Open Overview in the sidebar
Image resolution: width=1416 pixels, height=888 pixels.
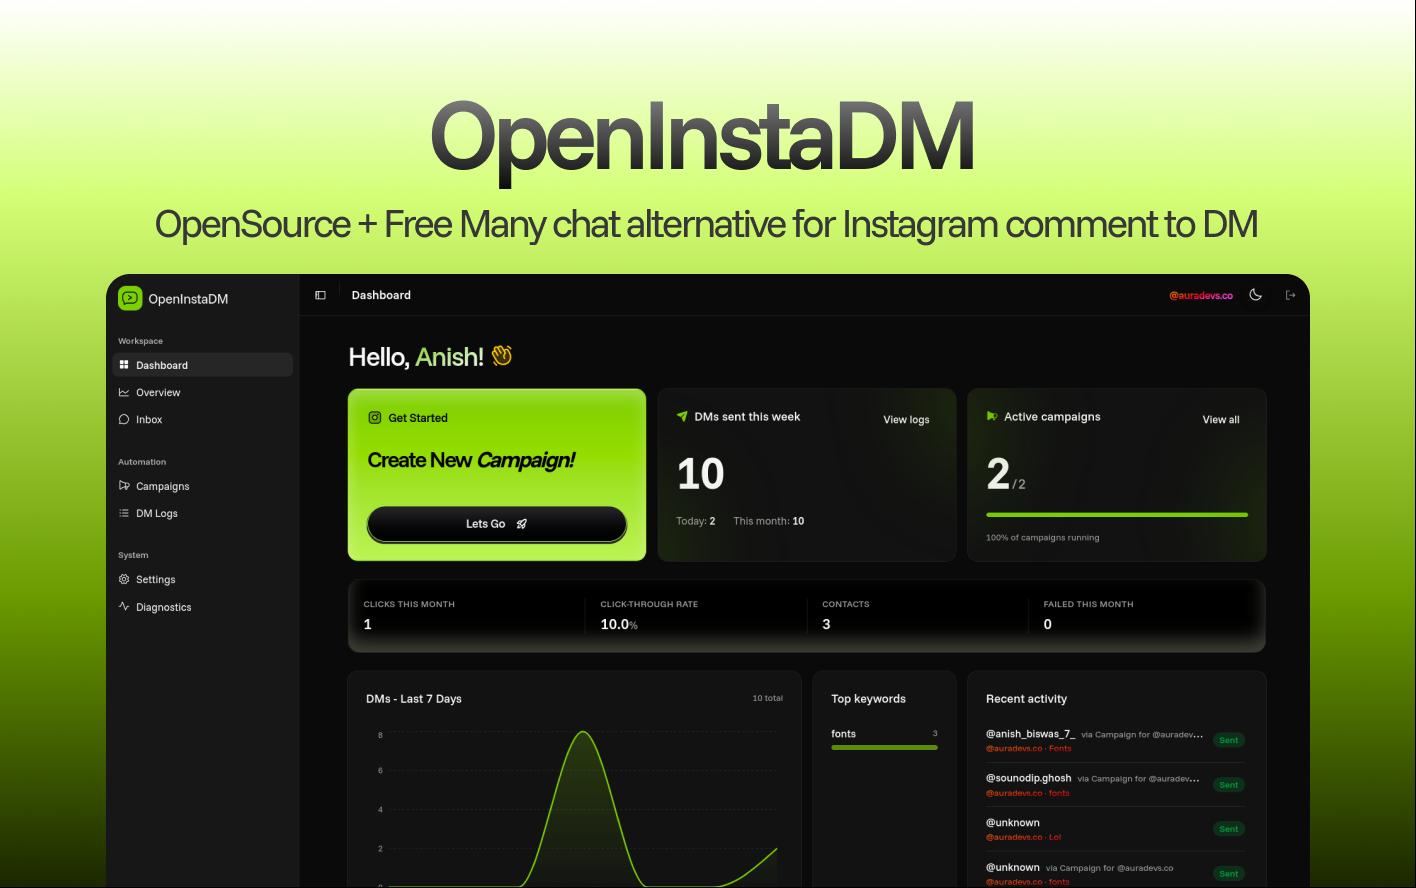203,392
